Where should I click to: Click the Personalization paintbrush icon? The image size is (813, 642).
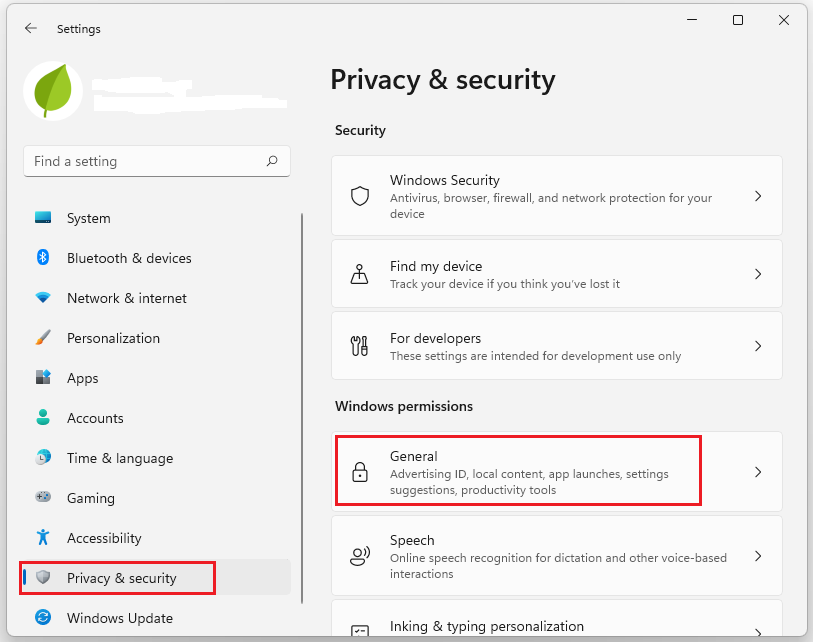pos(43,338)
